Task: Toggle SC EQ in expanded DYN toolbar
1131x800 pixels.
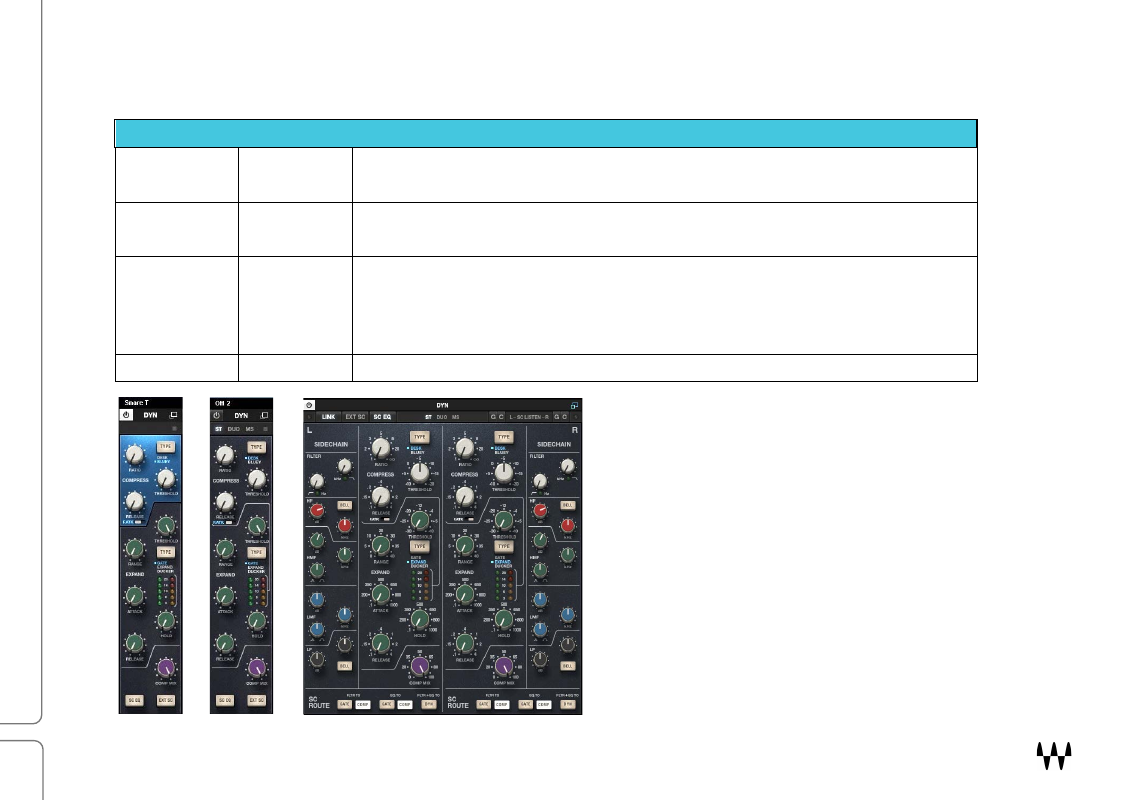Action: point(382,417)
